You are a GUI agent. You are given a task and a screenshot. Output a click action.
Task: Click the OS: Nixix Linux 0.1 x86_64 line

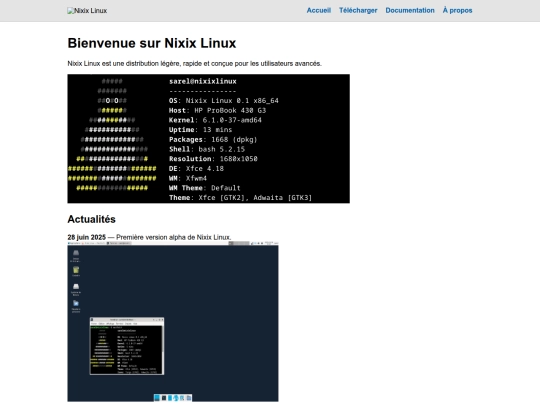point(224,101)
